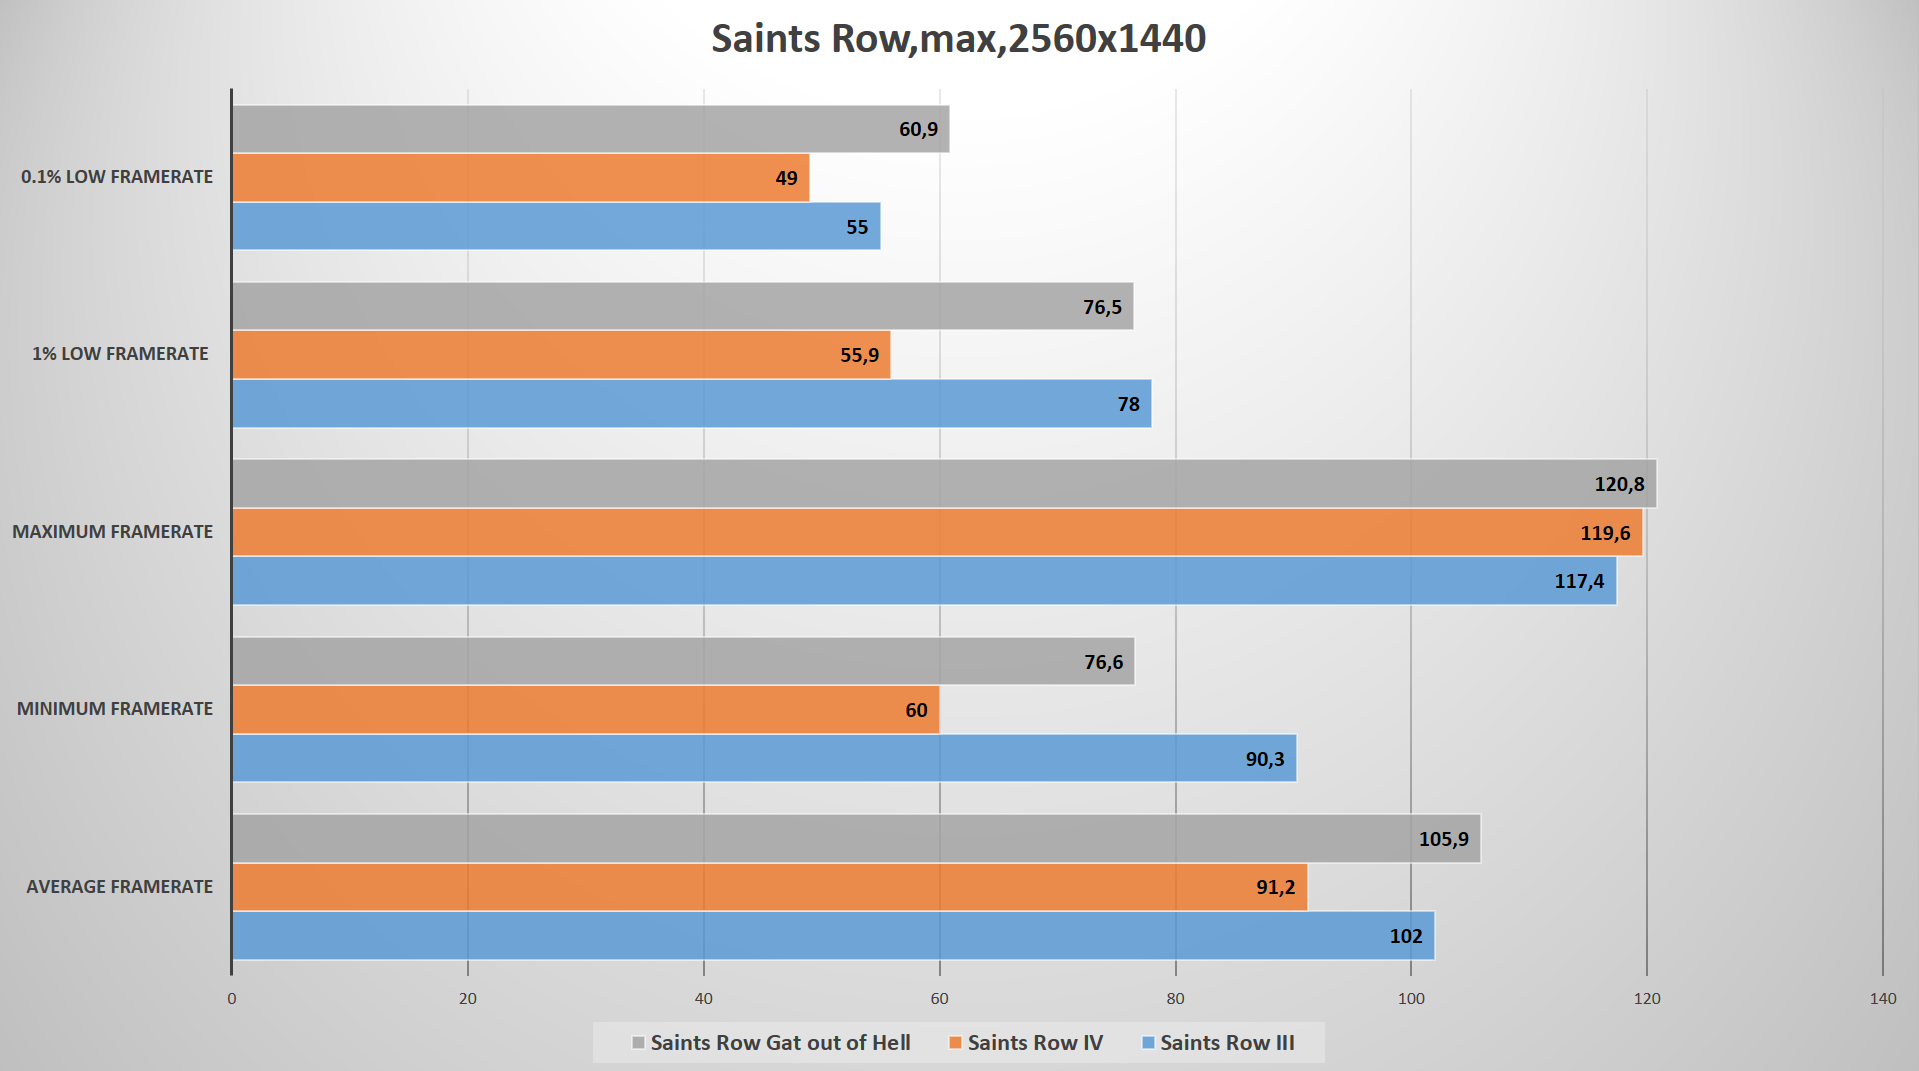1919x1071 pixels.
Task: Select legend text "Saints Row IV"
Action: (1035, 1043)
